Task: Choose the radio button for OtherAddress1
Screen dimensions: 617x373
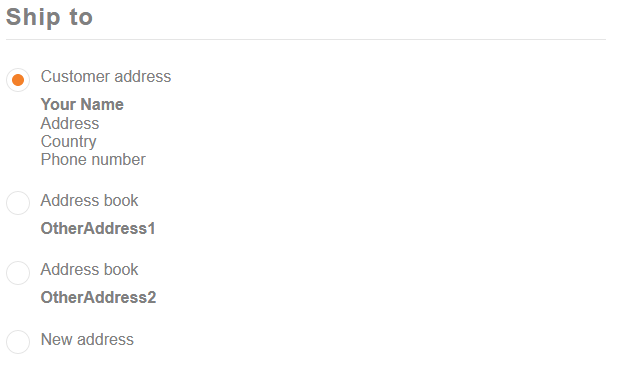Action: click(18, 203)
